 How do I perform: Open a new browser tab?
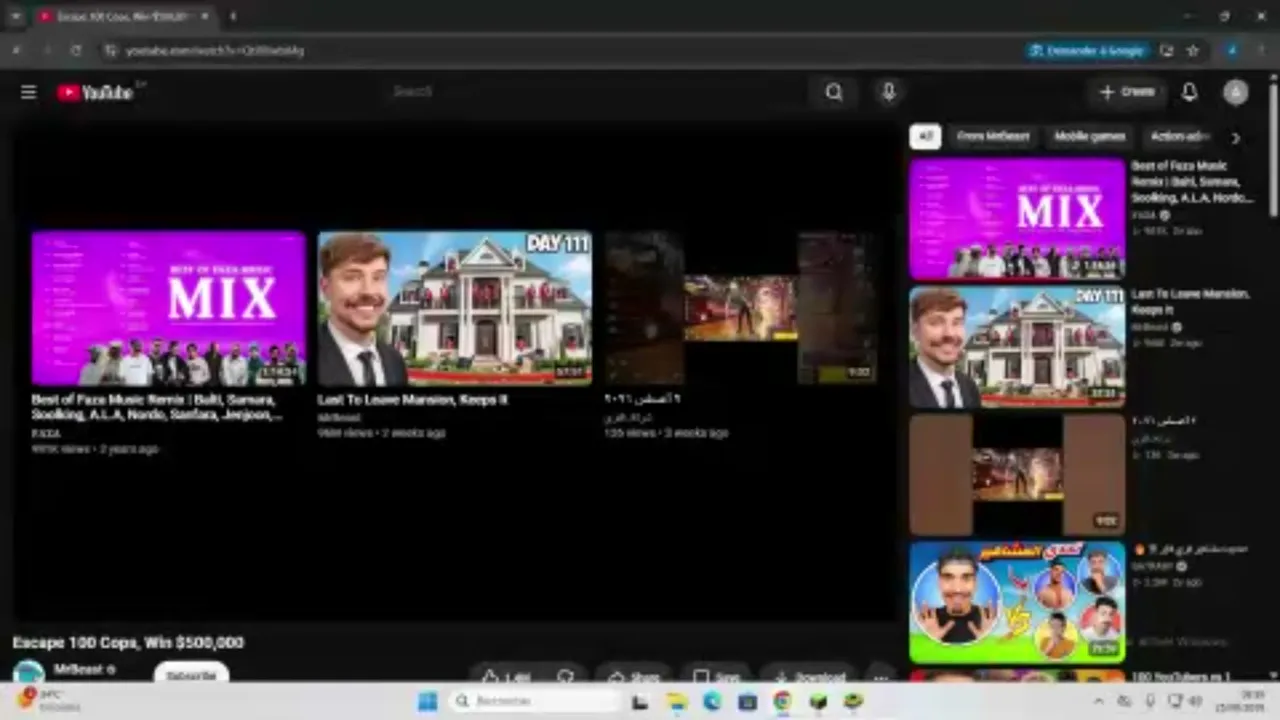click(233, 16)
